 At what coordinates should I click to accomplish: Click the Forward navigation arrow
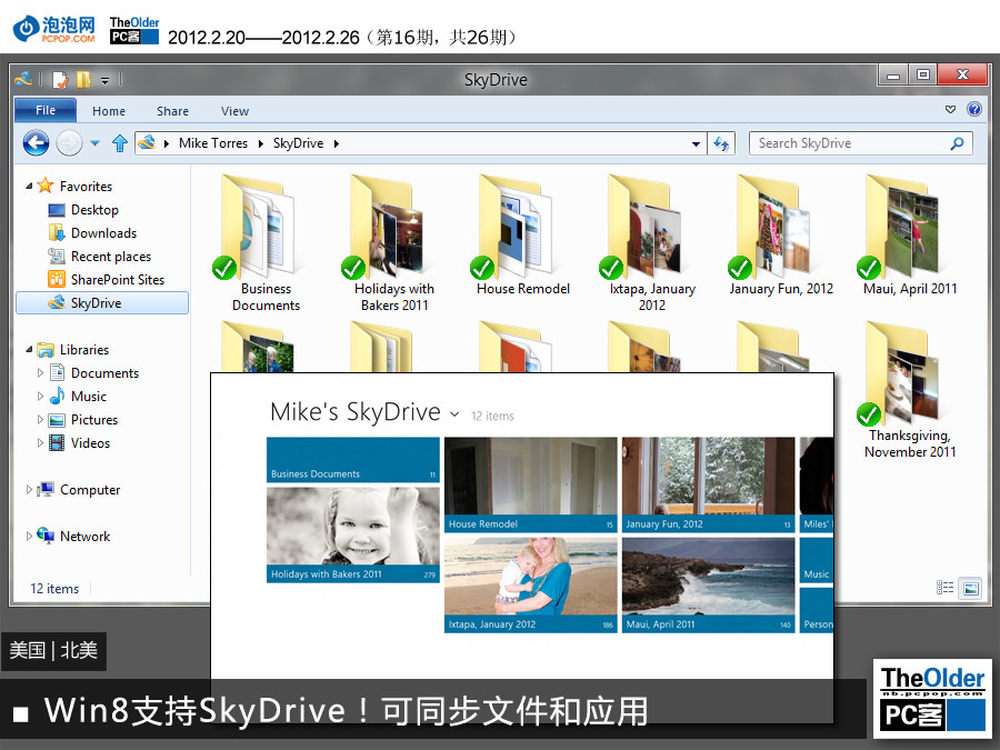coord(70,143)
